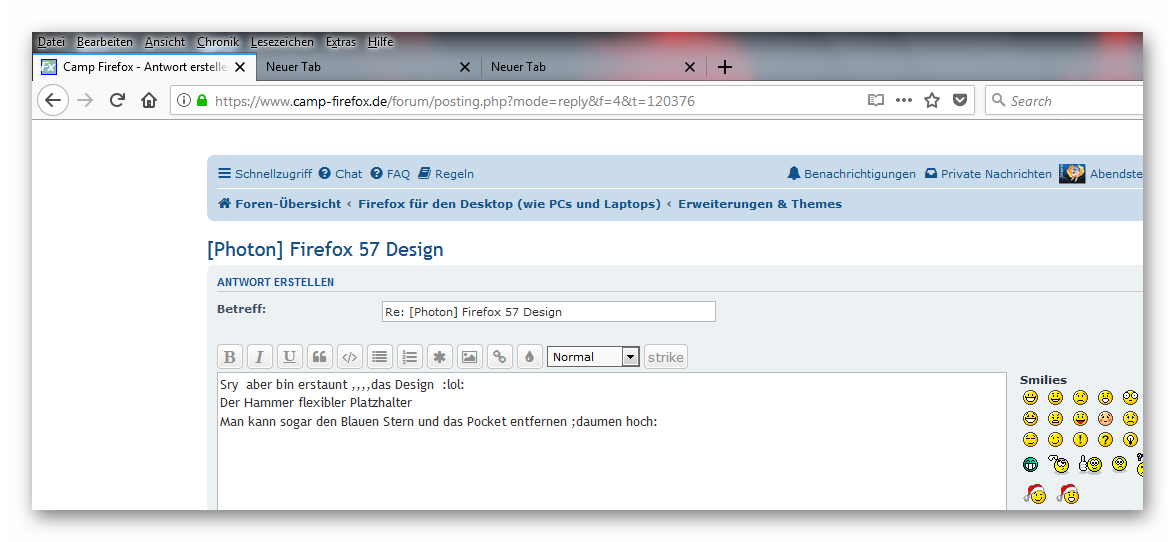Insert list item with asterisk button
1175x542 pixels.
(440, 357)
